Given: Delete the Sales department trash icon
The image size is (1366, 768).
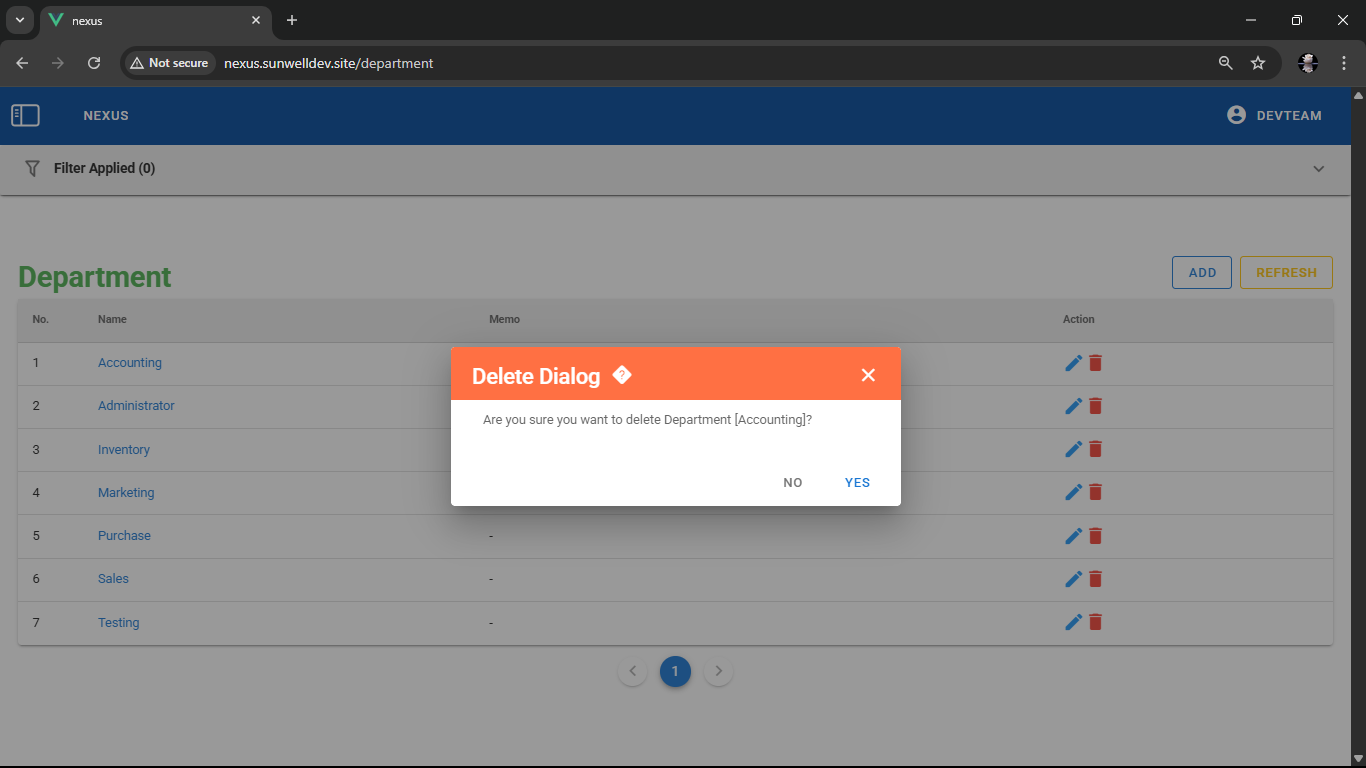Looking at the screenshot, I should point(1095,579).
